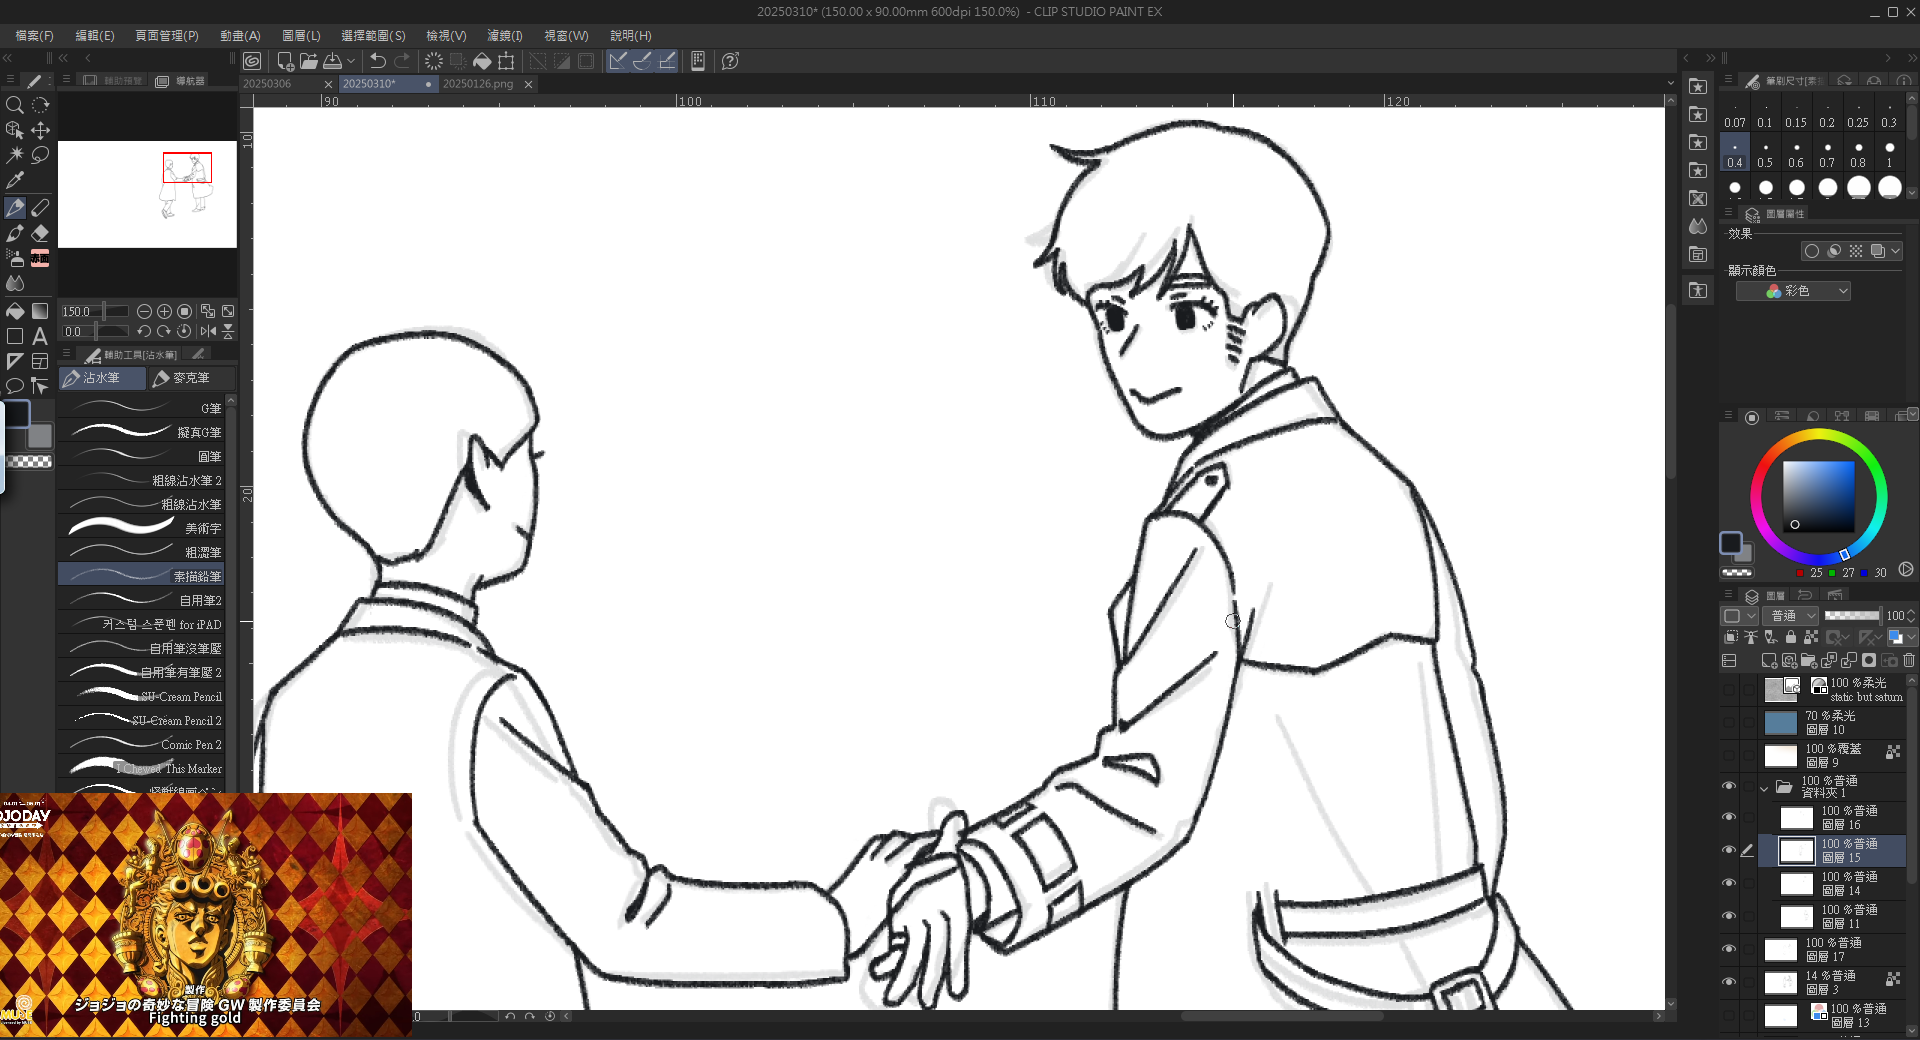This screenshot has width=1920, height=1040.
Task: Choose the 美術字 sub tool
Action: [141, 528]
